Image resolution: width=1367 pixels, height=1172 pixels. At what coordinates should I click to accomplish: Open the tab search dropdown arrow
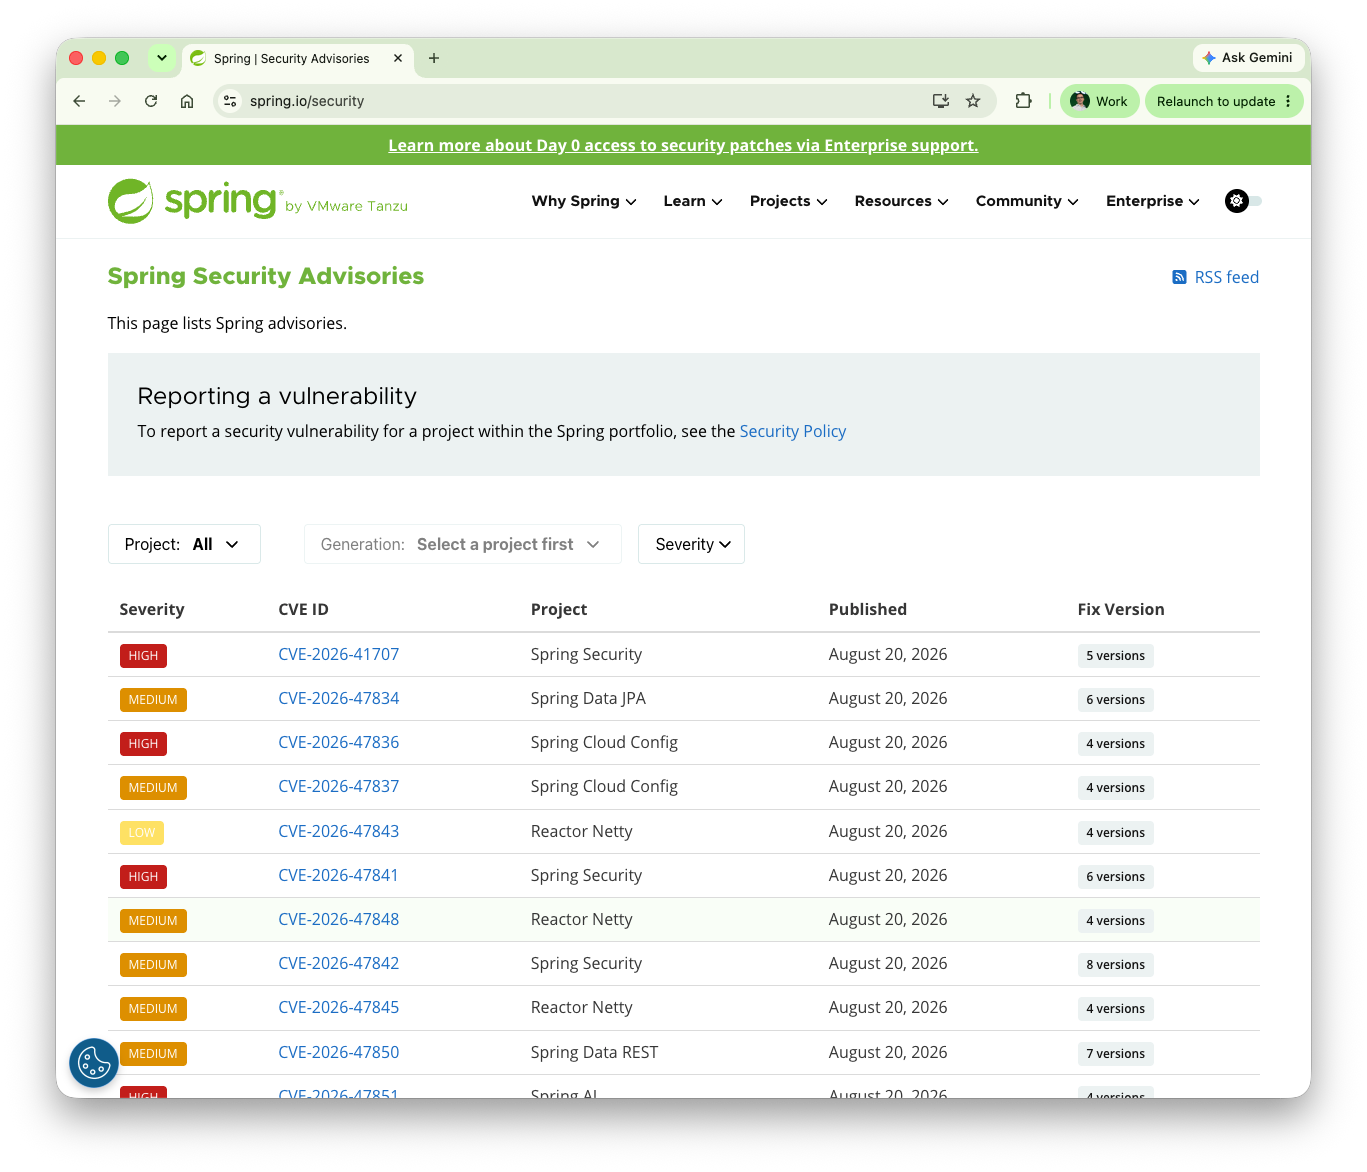tap(162, 58)
